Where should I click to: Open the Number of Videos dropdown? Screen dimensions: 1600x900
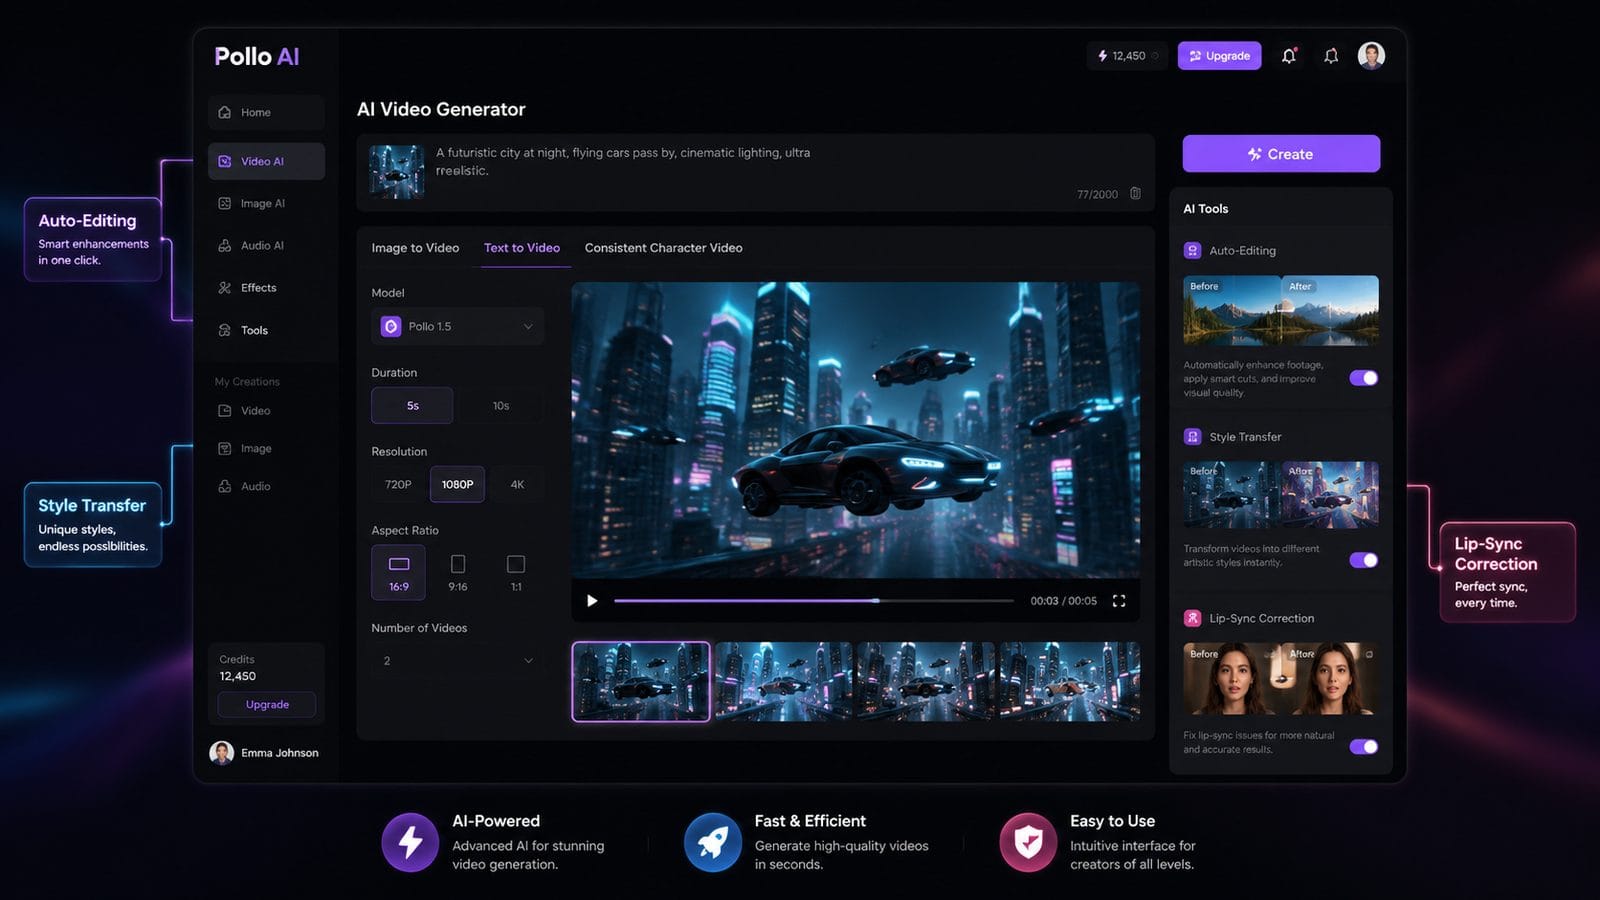click(458, 661)
